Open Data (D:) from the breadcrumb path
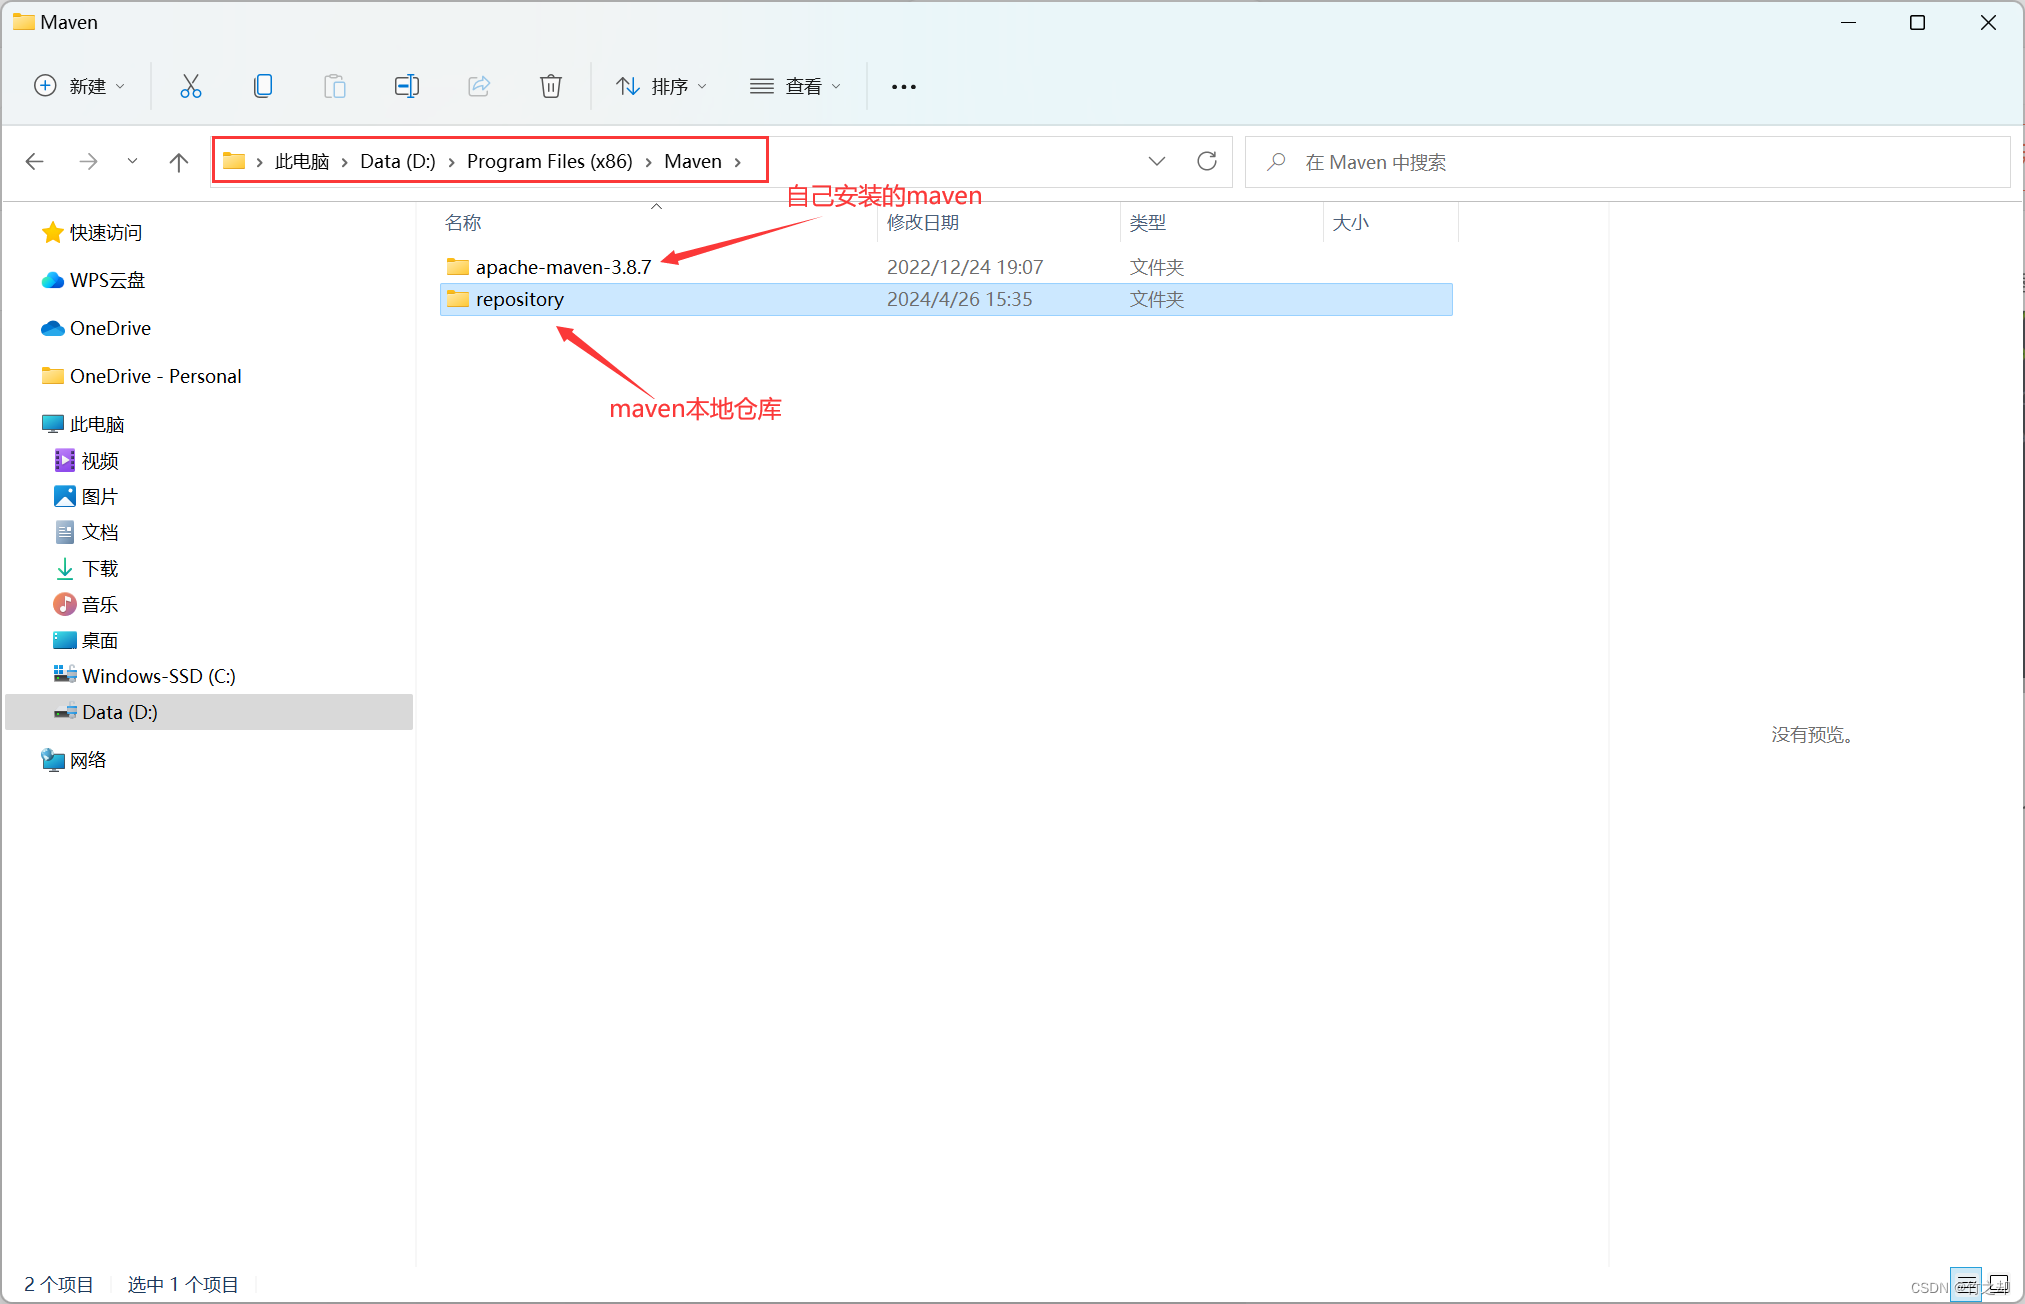This screenshot has height=1304, width=2025. point(397,161)
